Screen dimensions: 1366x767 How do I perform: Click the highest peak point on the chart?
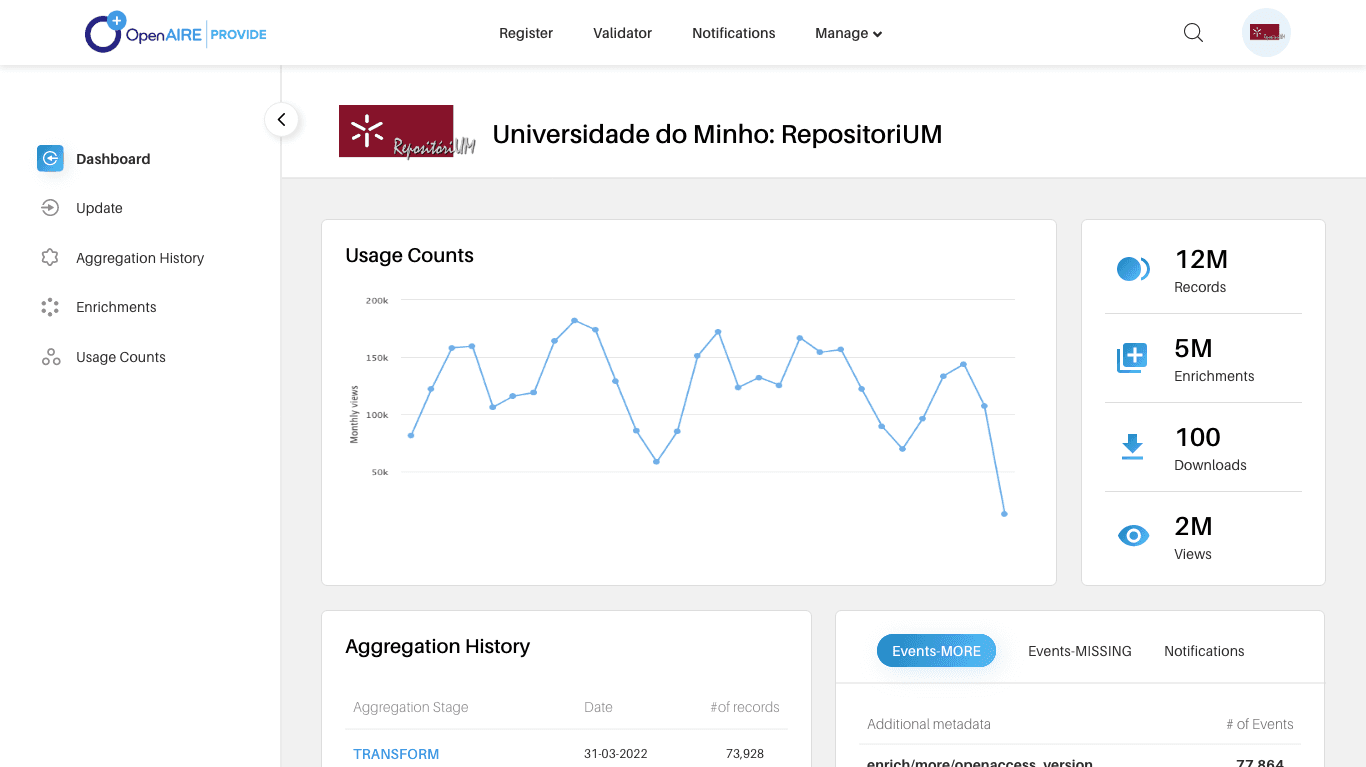[x=575, y=321]
